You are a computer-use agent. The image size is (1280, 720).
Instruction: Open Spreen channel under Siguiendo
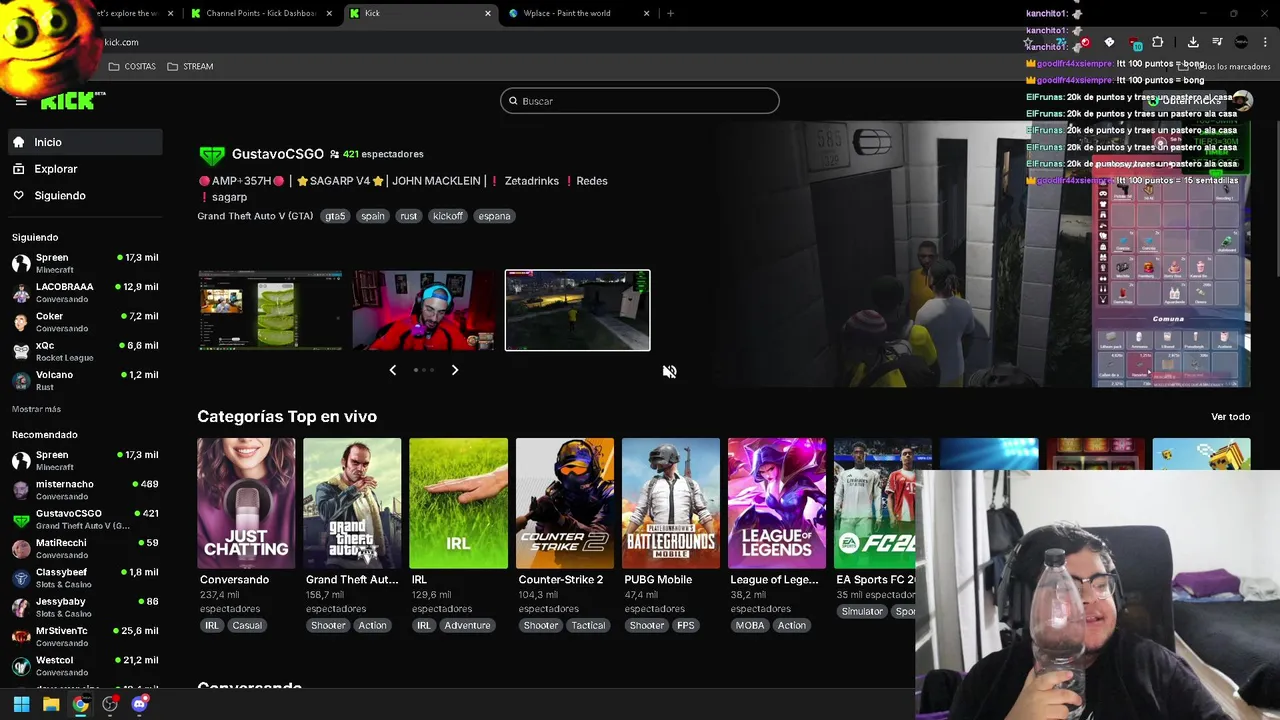(x=85, y=263)
